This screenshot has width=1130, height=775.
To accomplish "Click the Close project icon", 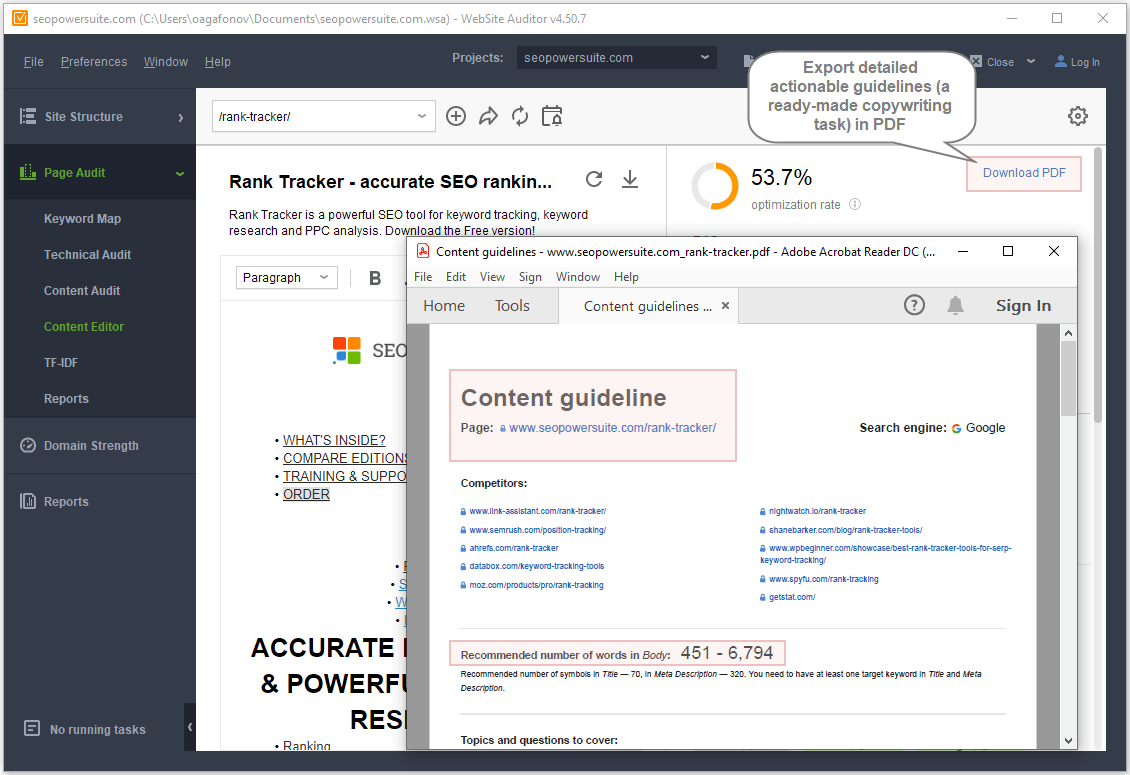I will pyautogui.click(x=976, y=61).
